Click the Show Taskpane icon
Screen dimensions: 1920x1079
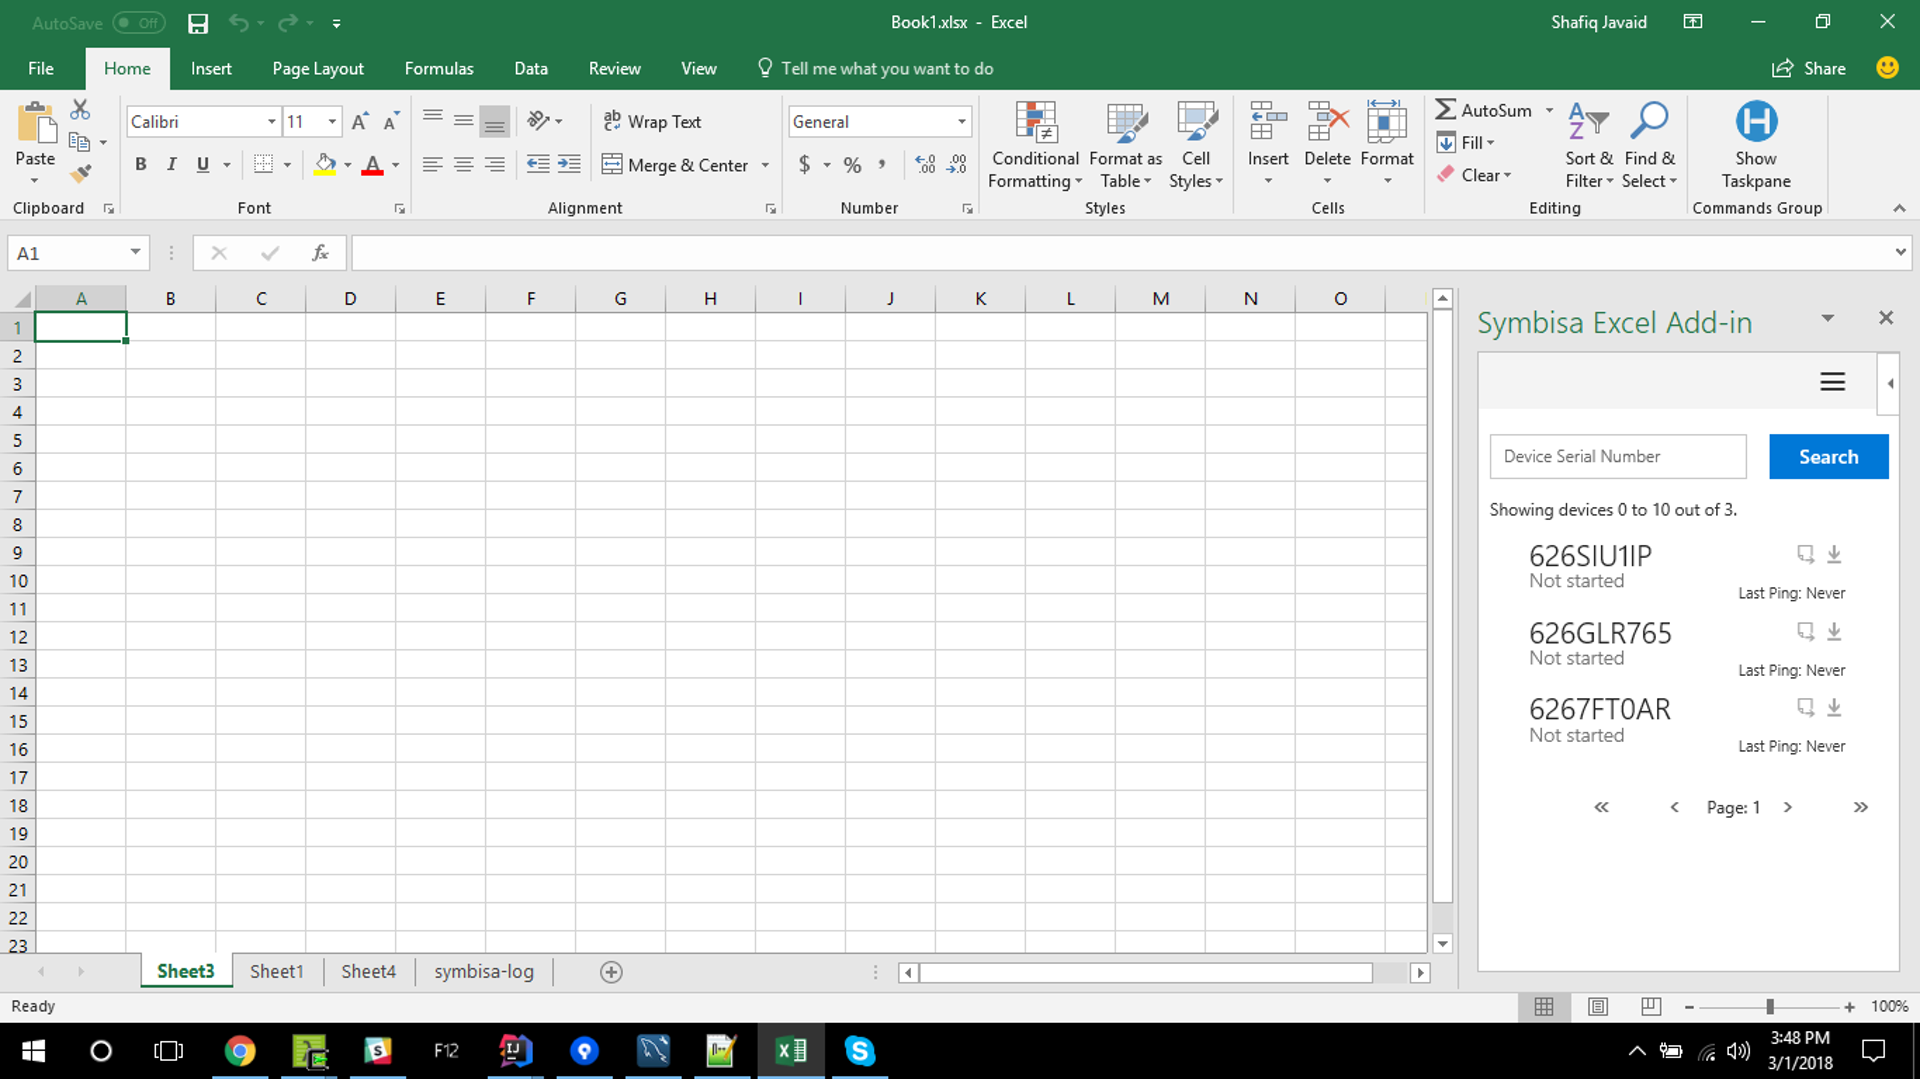(1755, 122)
